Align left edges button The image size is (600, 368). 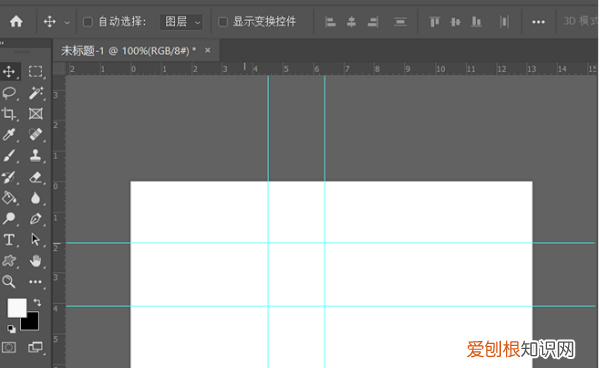(330, 22)
